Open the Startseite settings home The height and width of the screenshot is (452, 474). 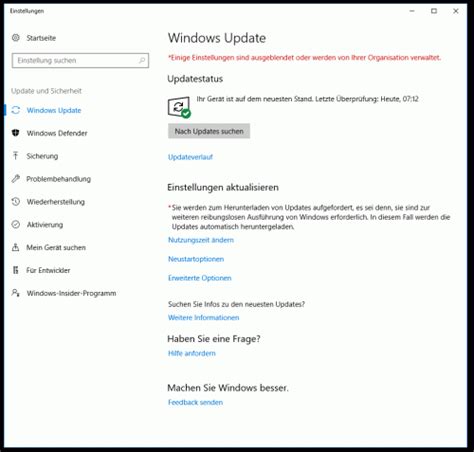click(x=41, y=38)
